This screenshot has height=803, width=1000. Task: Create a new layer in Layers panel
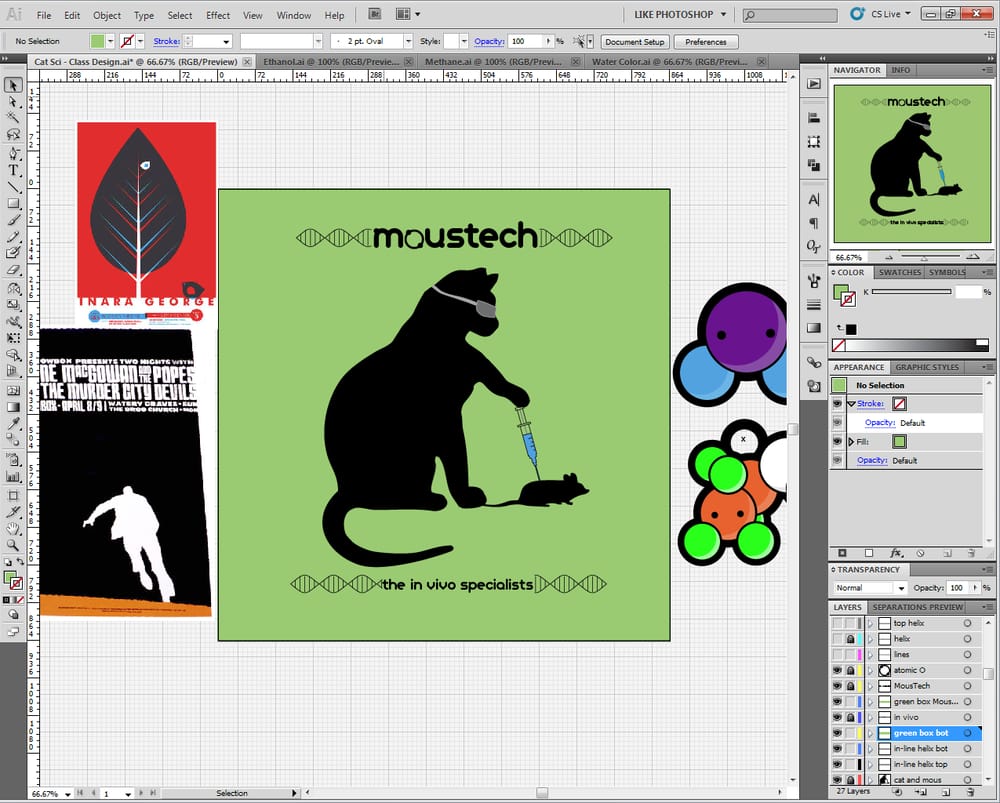tap(946, 792)
